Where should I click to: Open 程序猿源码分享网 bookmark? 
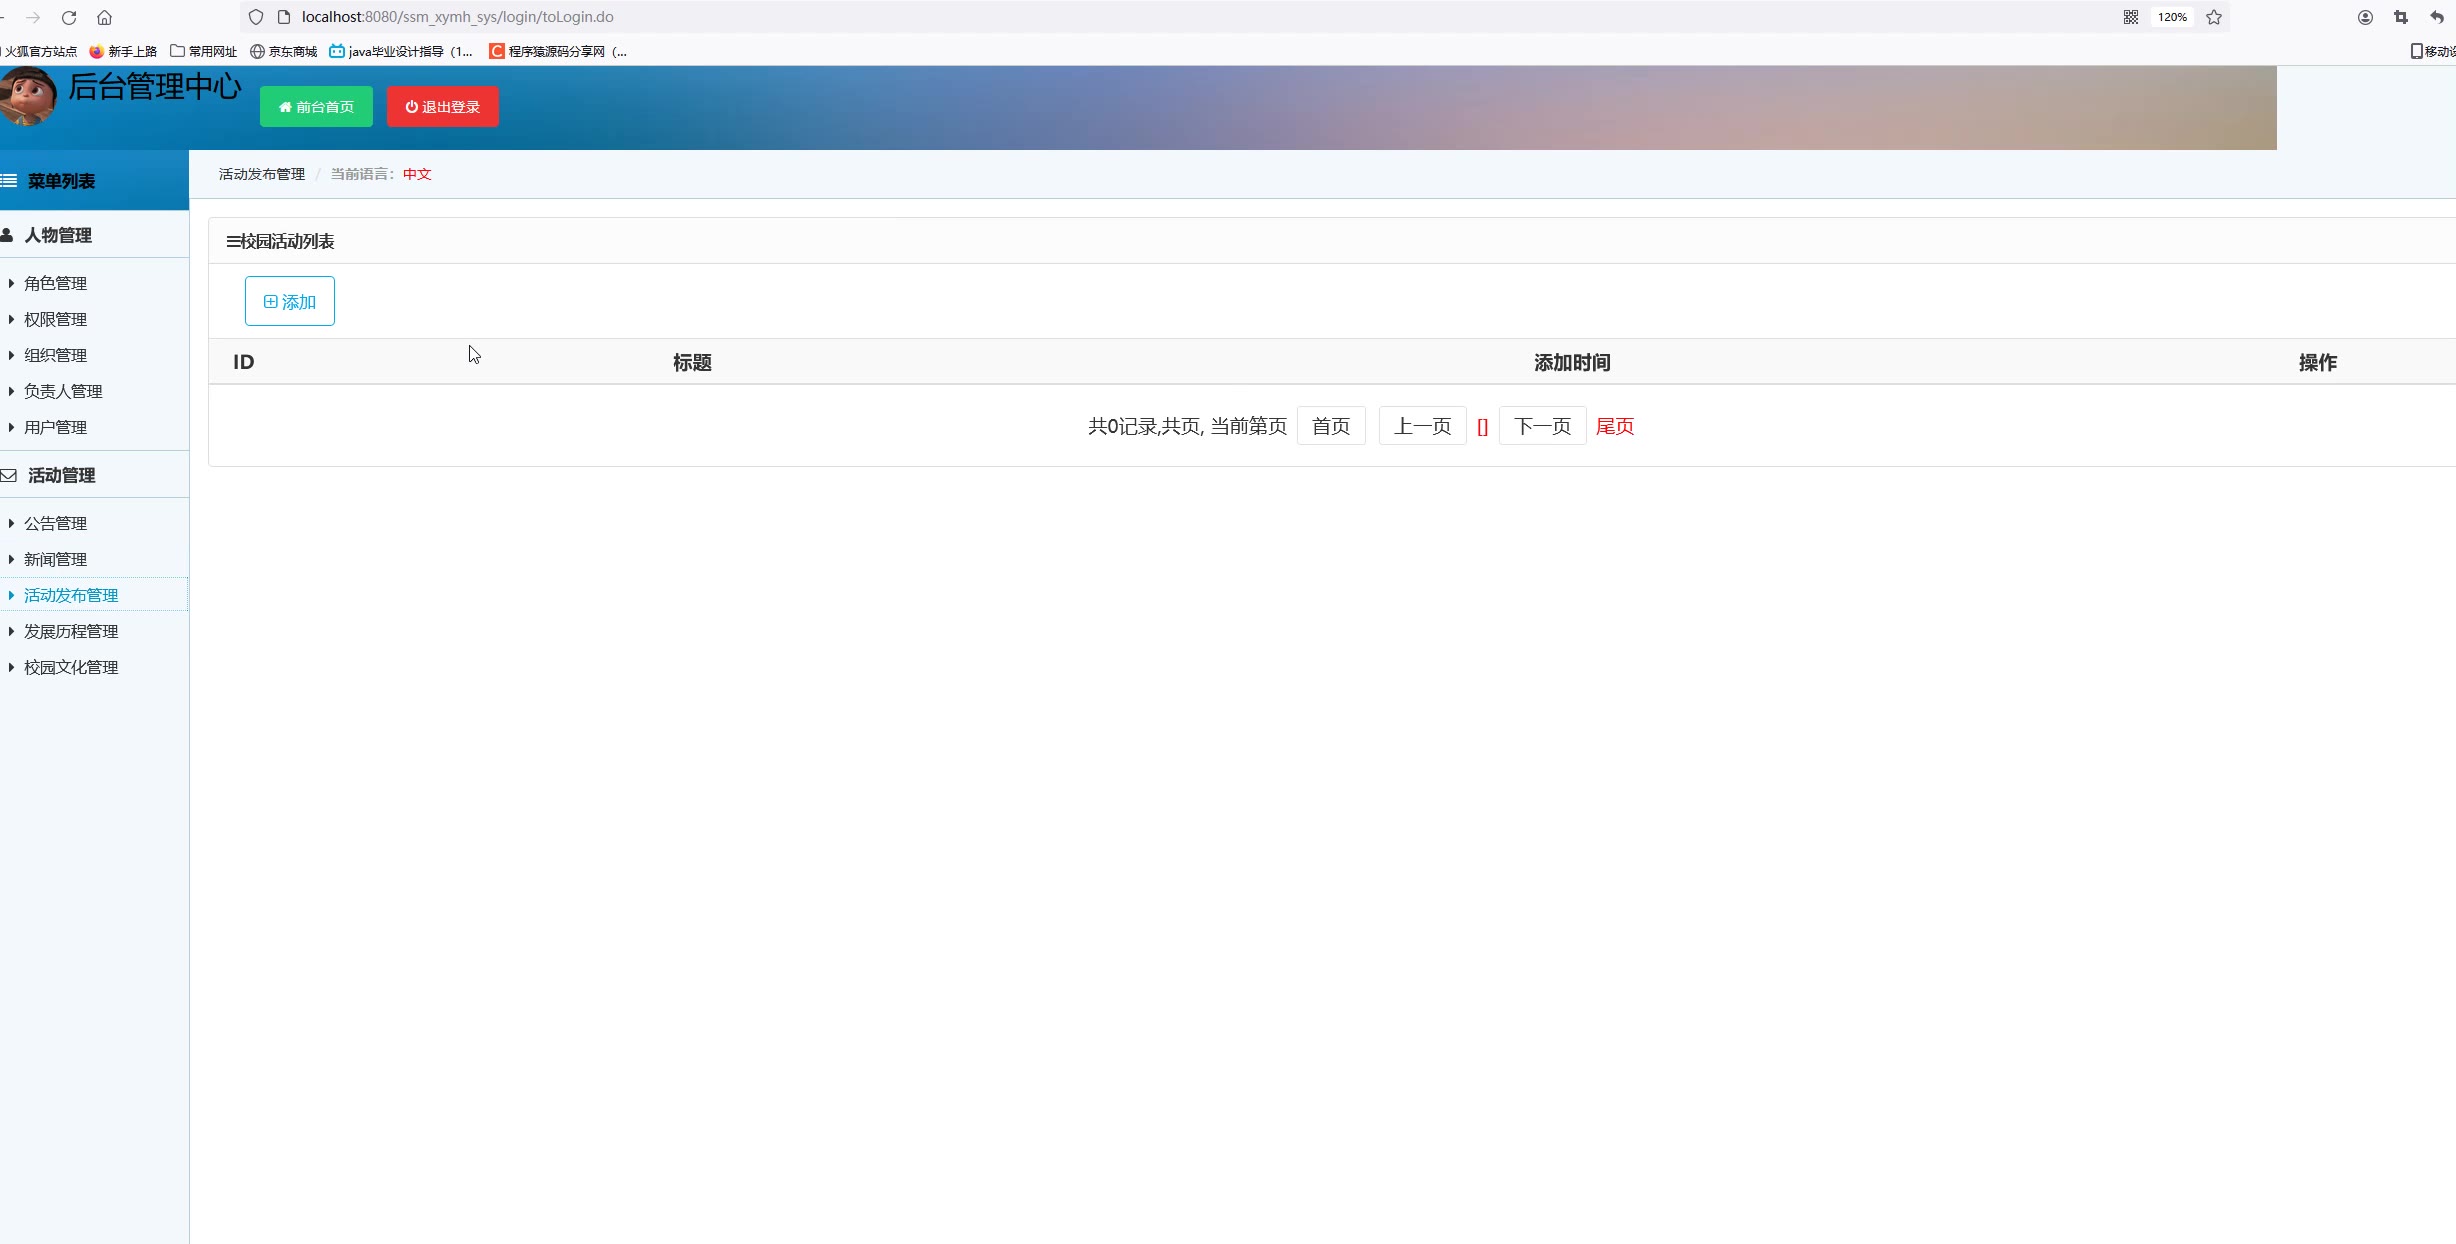click(x=558, y=51)
